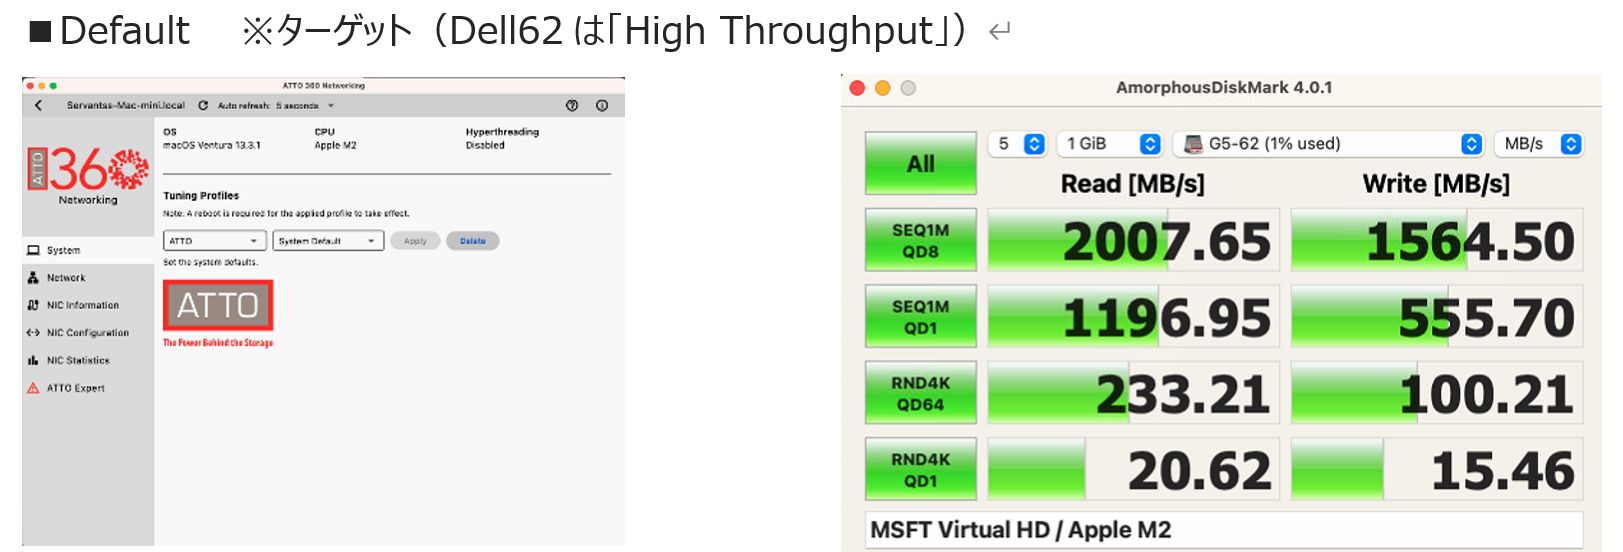Image resolution: width=1623 pixels, height=552 pixels.
Task: Click the red ATTO profile logo image
Action: tap(218, 306)
